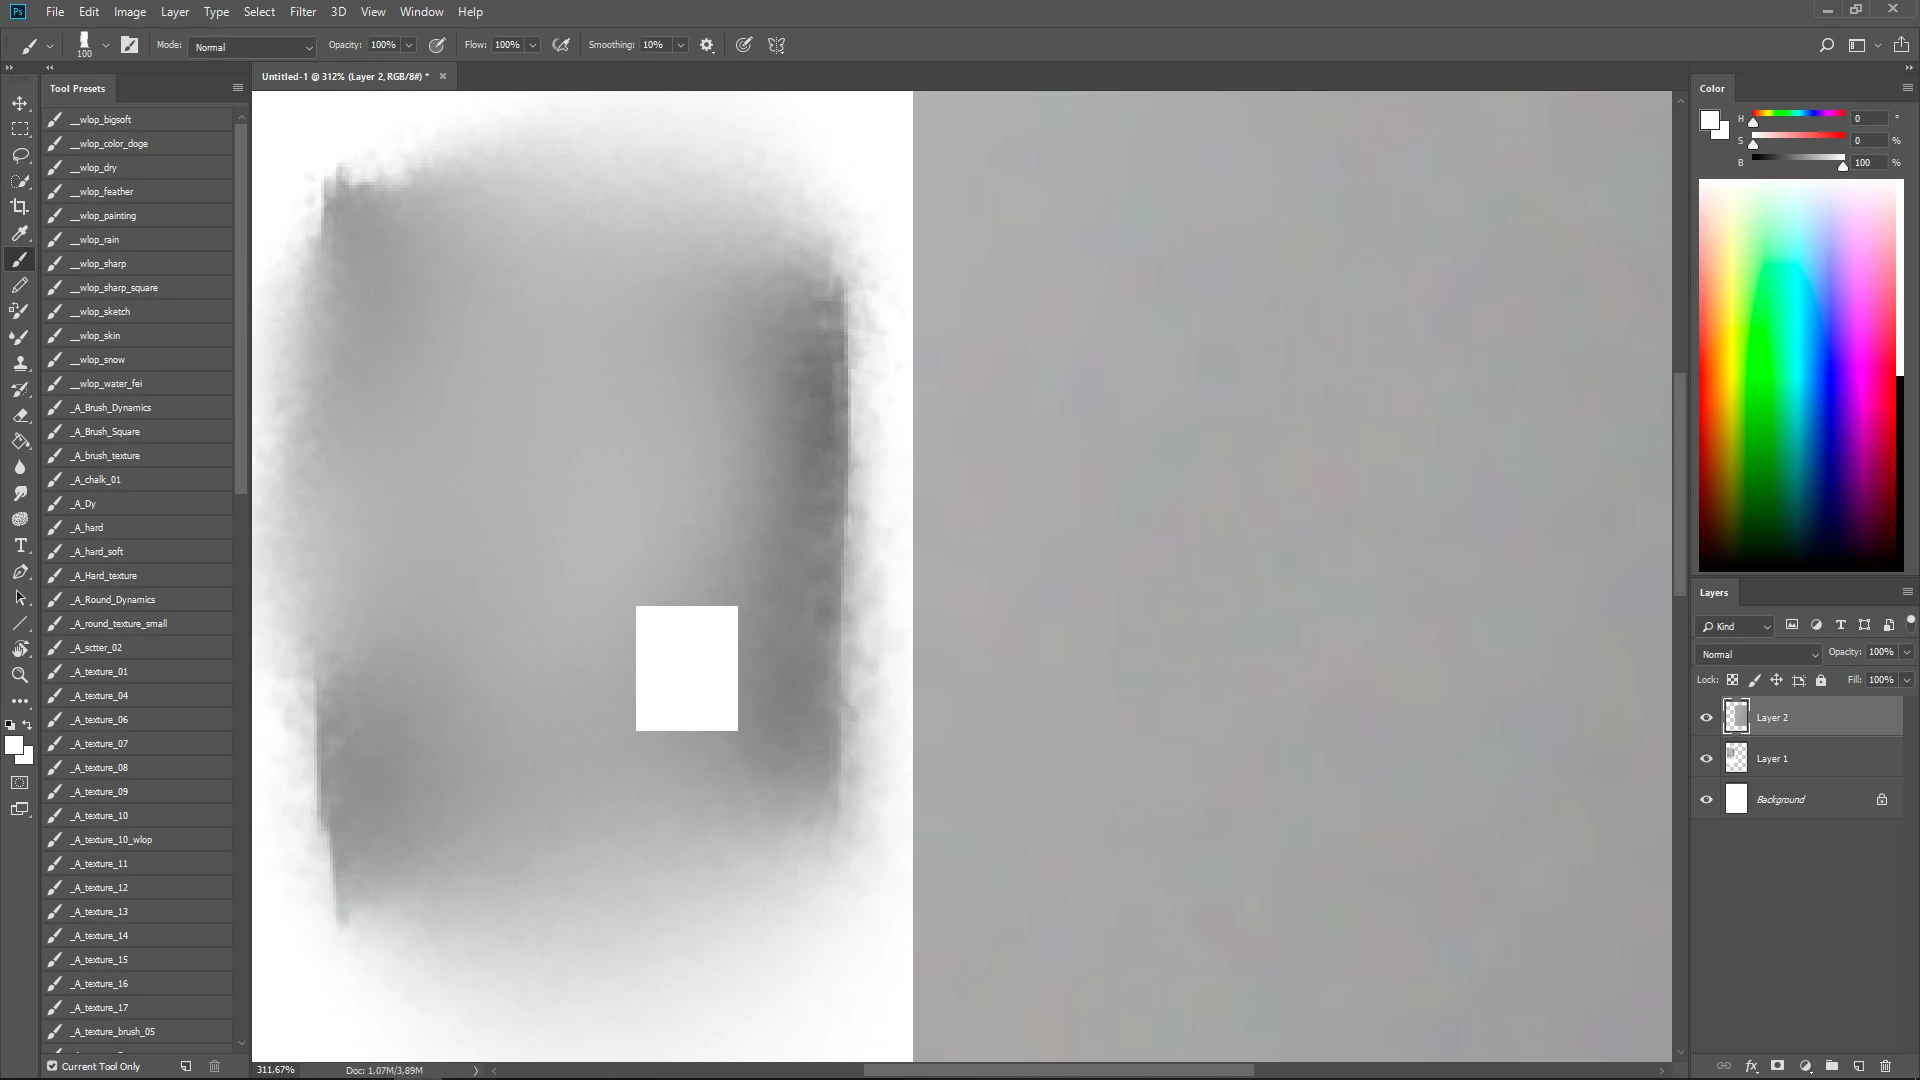This screenshot has height=1080, width=1920.
Task: Select the Eraser tool
Action: 20,415
